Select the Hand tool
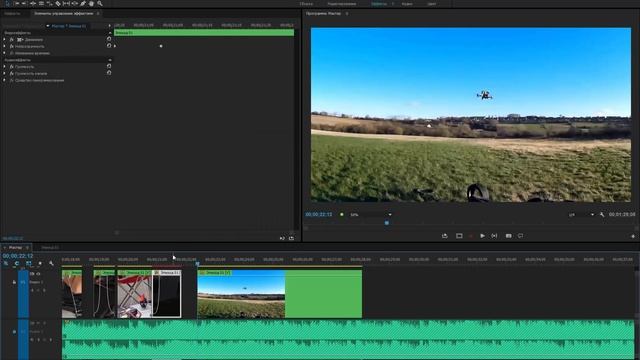 click(91, 3)
